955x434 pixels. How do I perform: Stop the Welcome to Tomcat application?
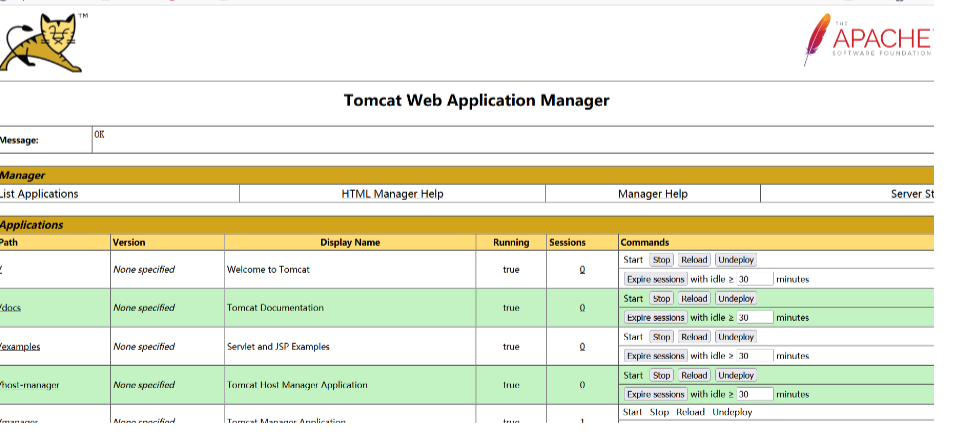pos(662,260)
